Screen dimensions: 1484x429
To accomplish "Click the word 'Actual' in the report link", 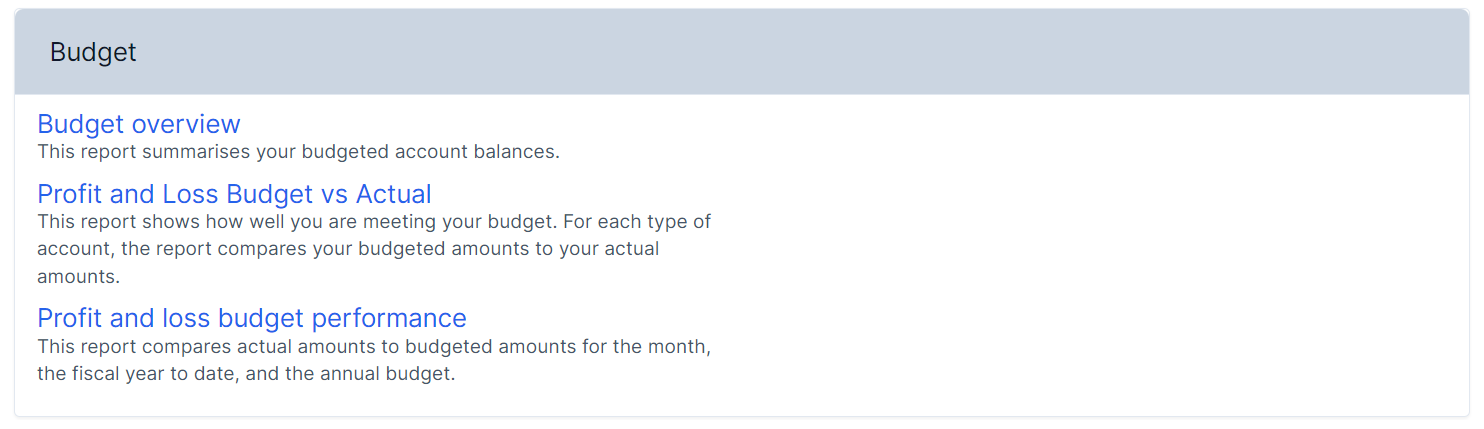I will click(393, 194).
